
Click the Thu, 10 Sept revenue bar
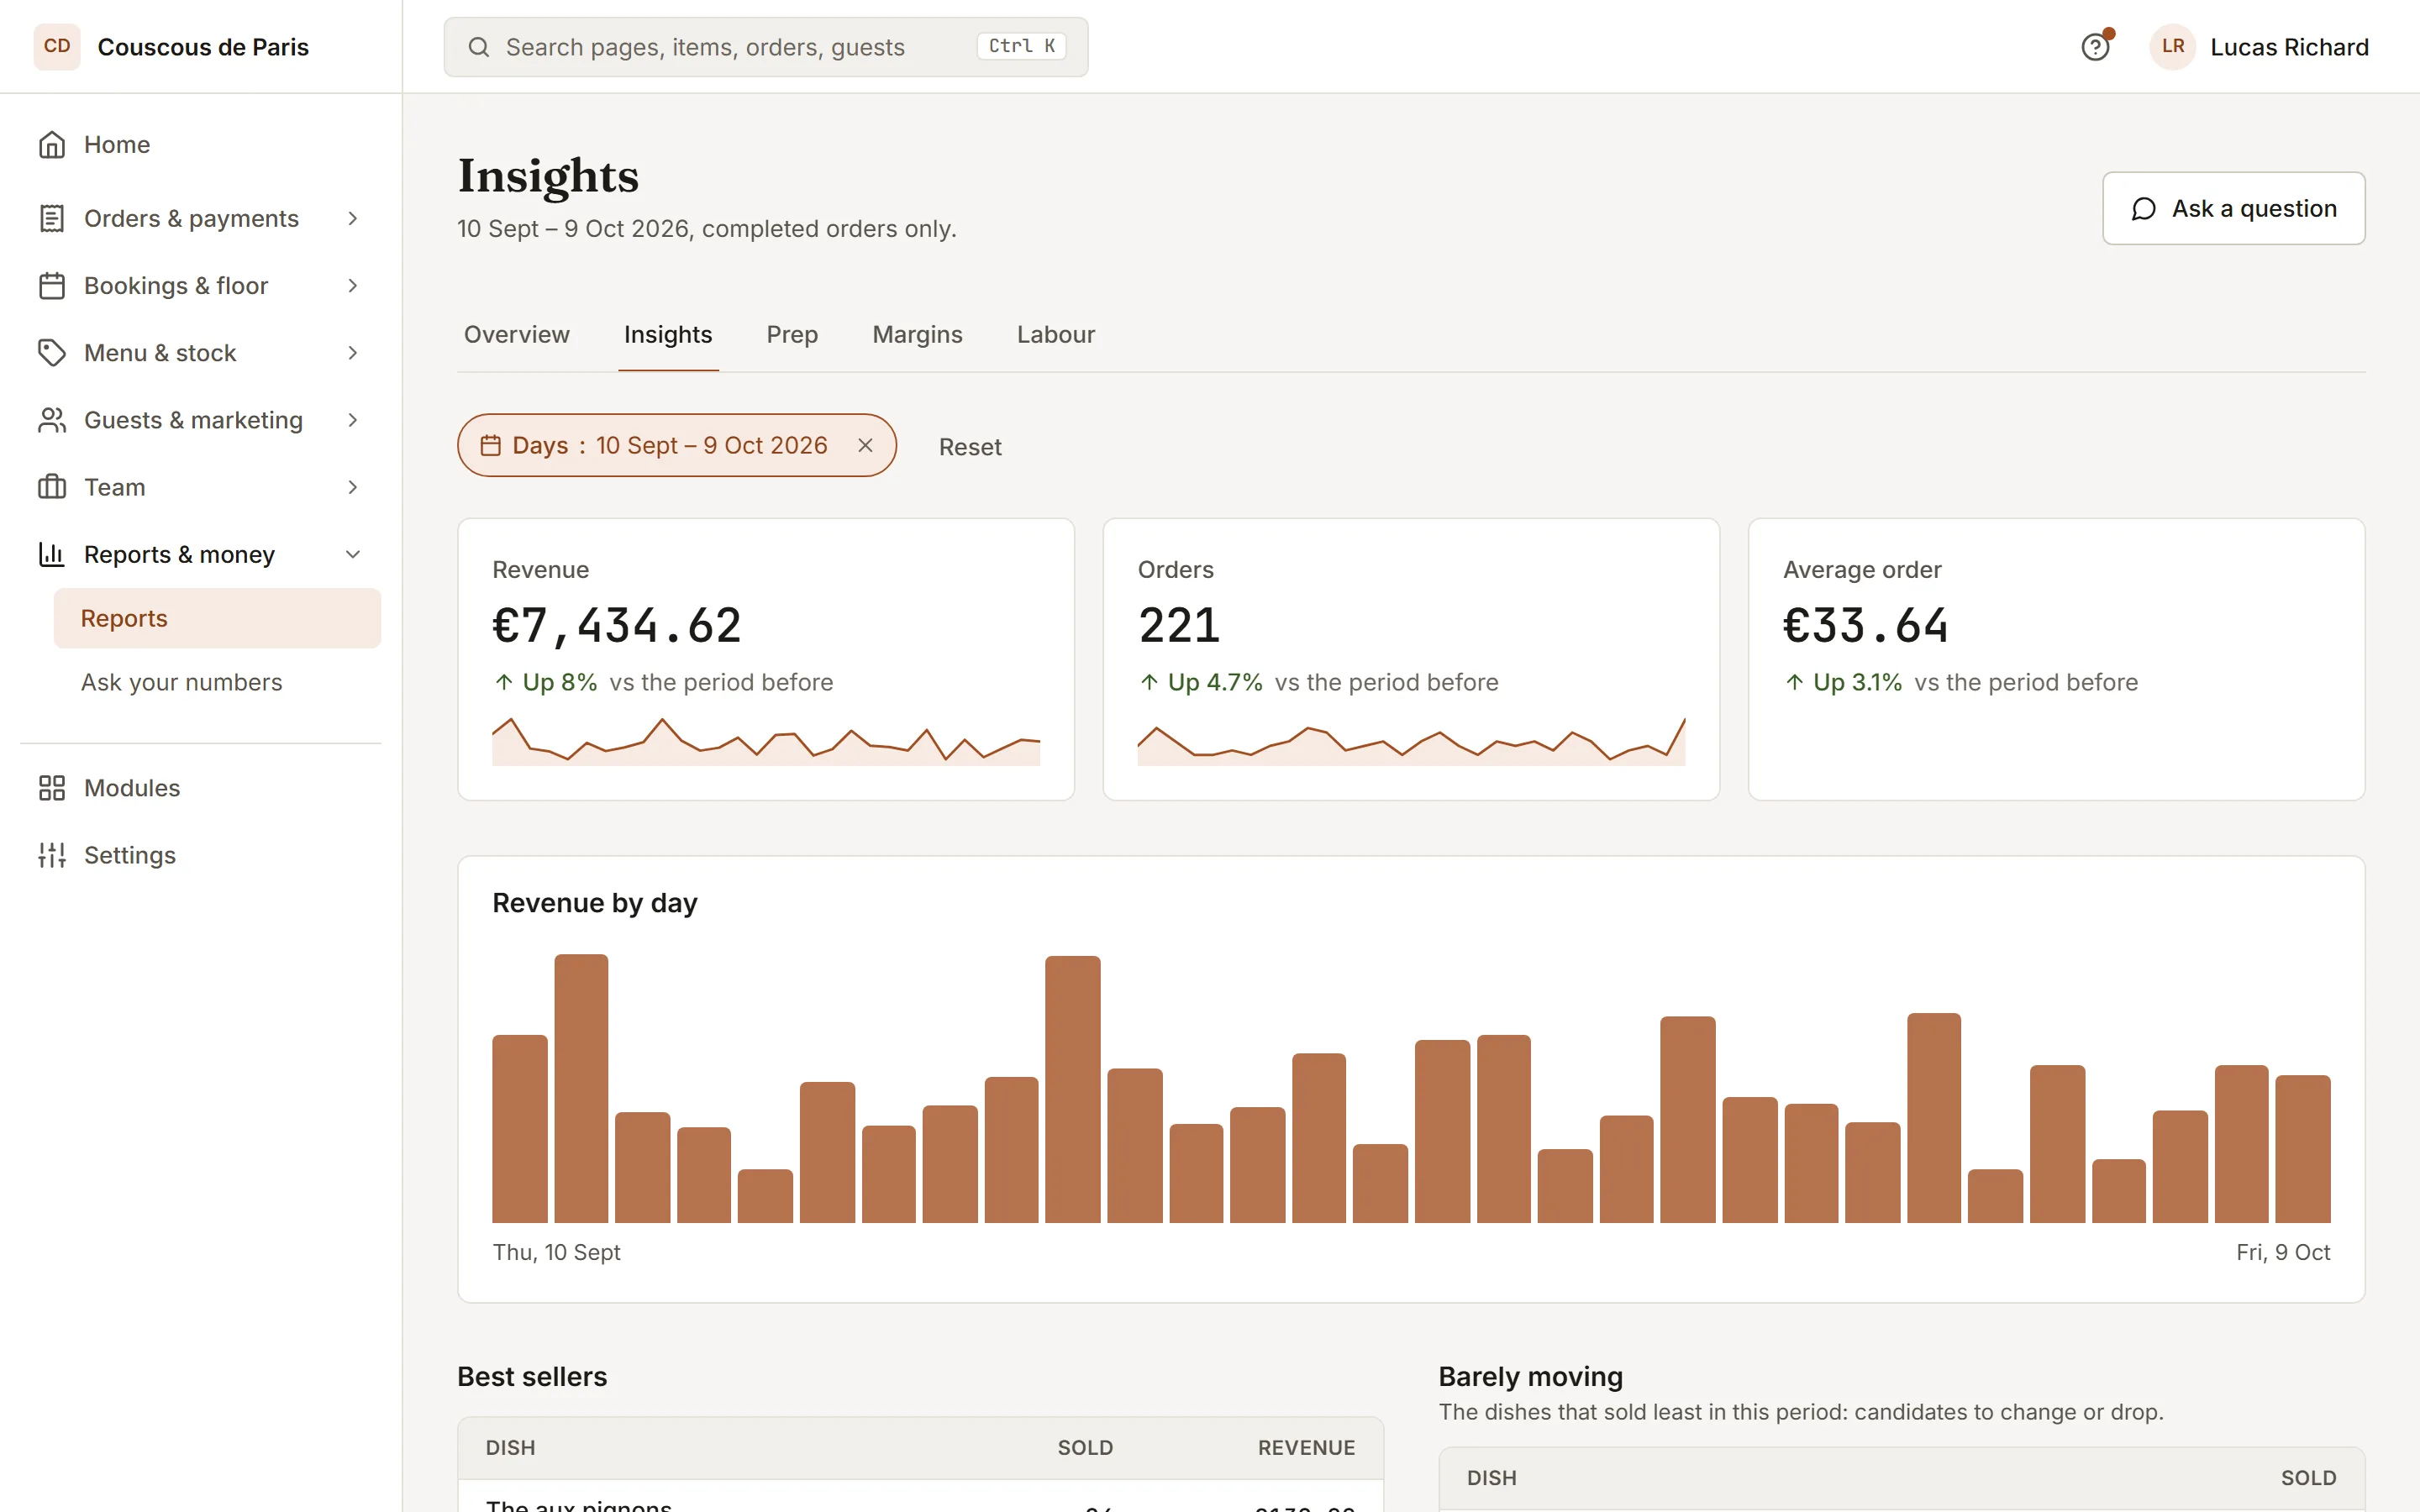pos(520,1128)
